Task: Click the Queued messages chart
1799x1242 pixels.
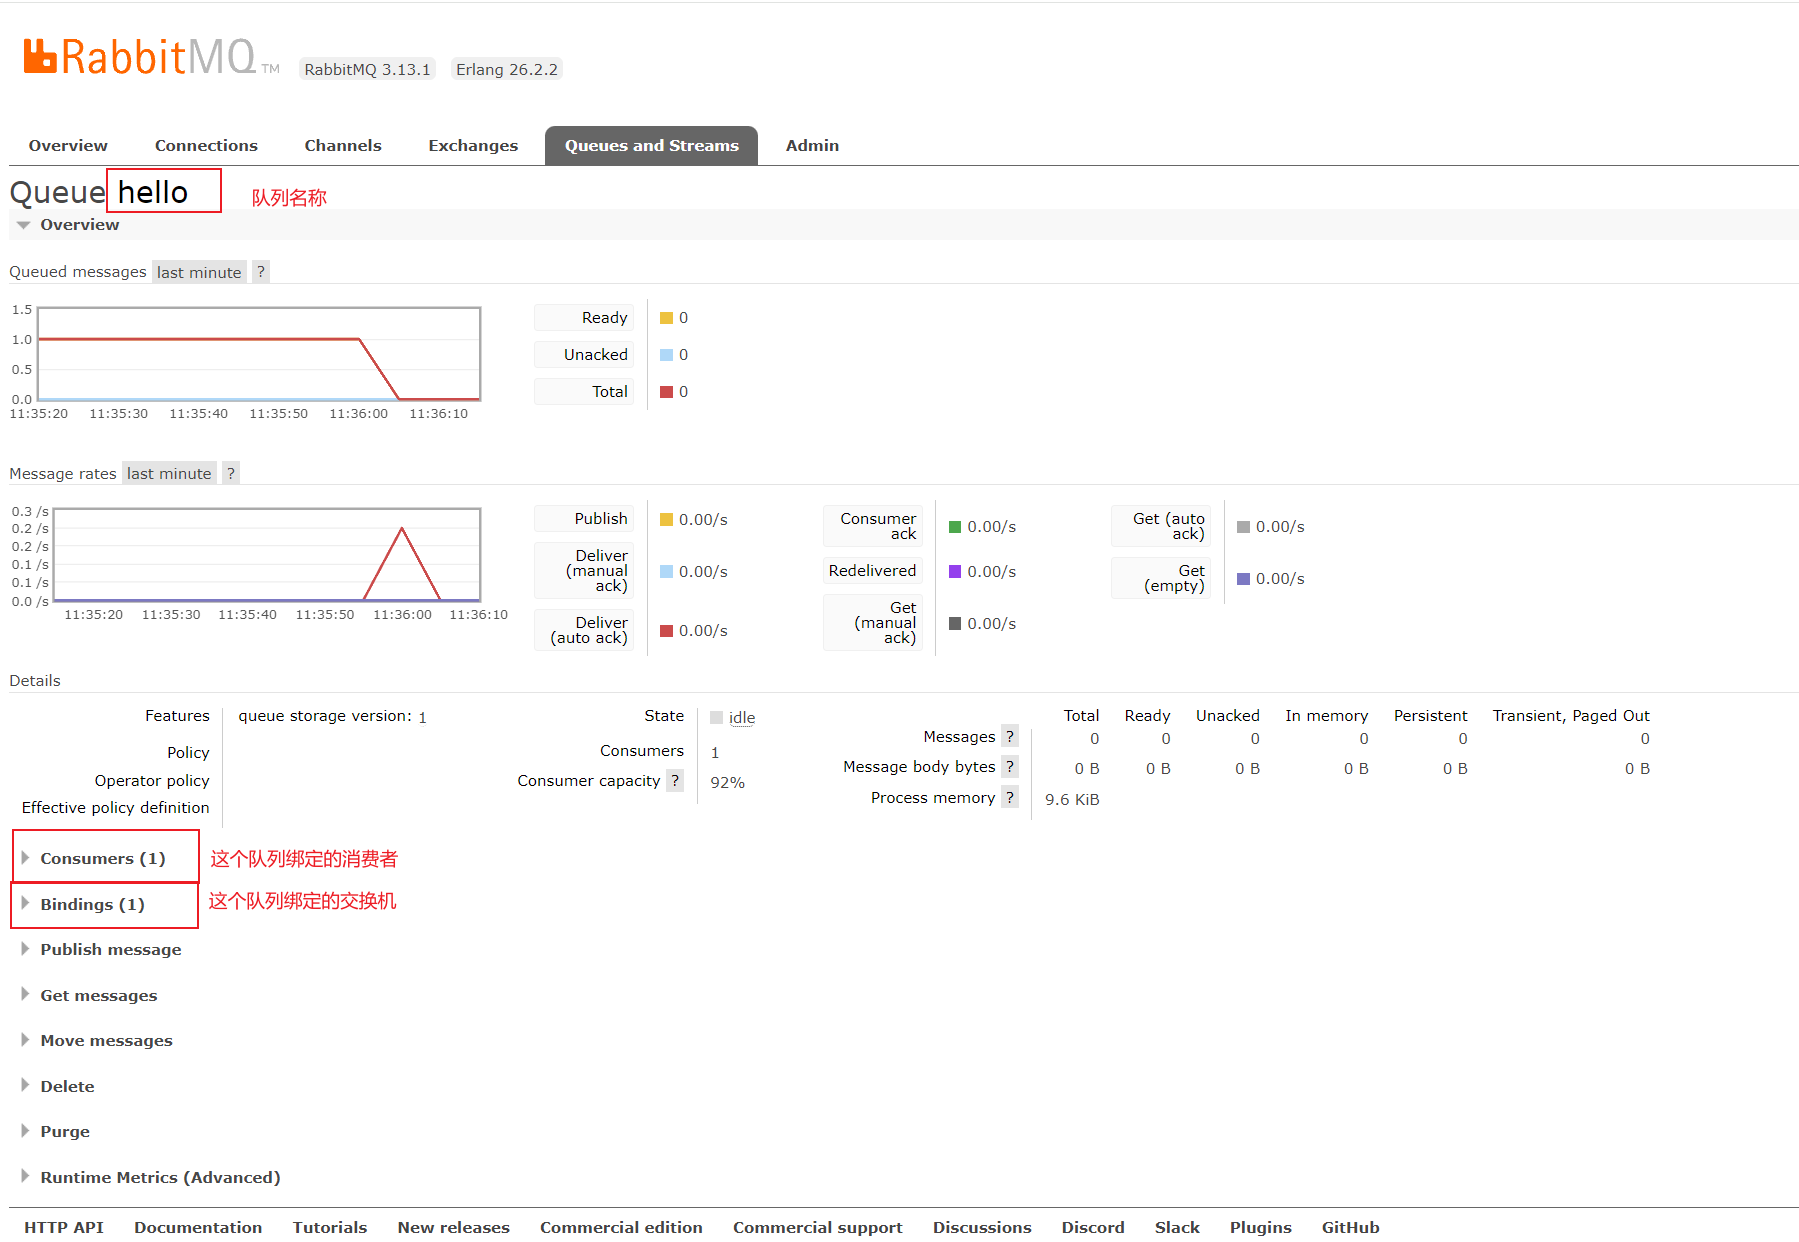Action: (259, 354)
